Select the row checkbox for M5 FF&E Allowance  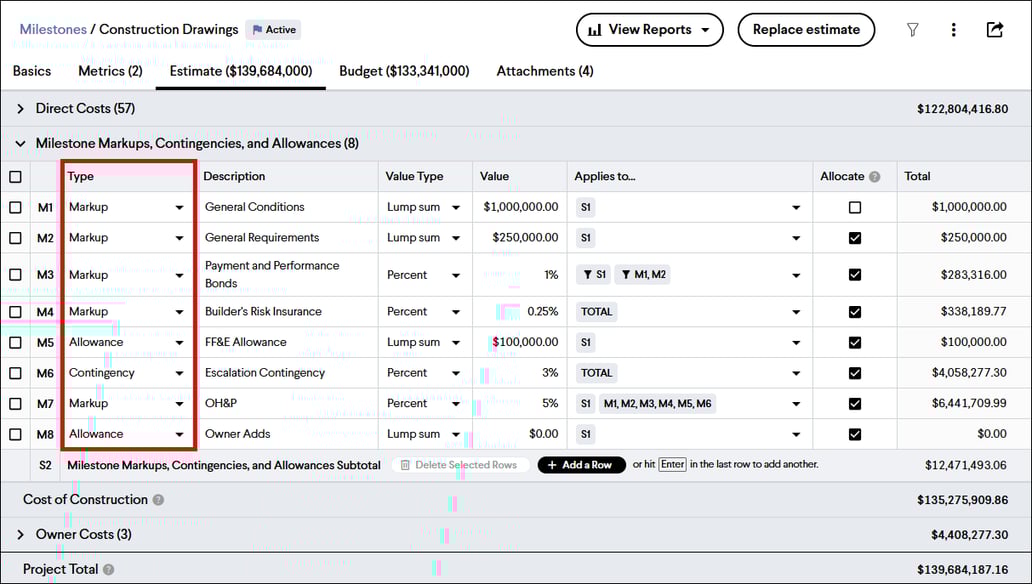(x=15, y=341)
